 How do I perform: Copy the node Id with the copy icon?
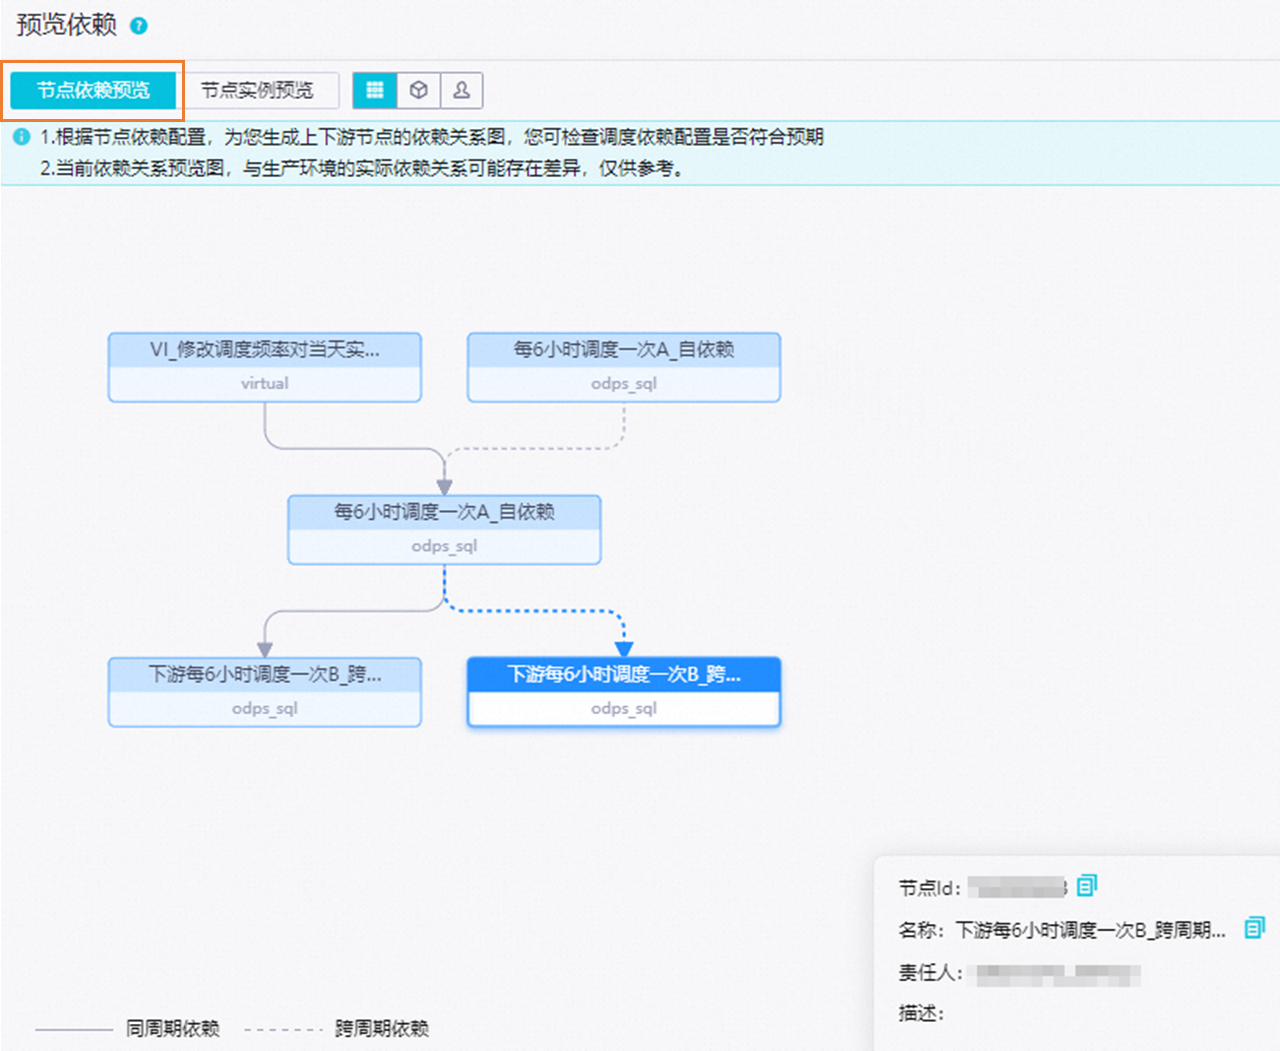1087,885
